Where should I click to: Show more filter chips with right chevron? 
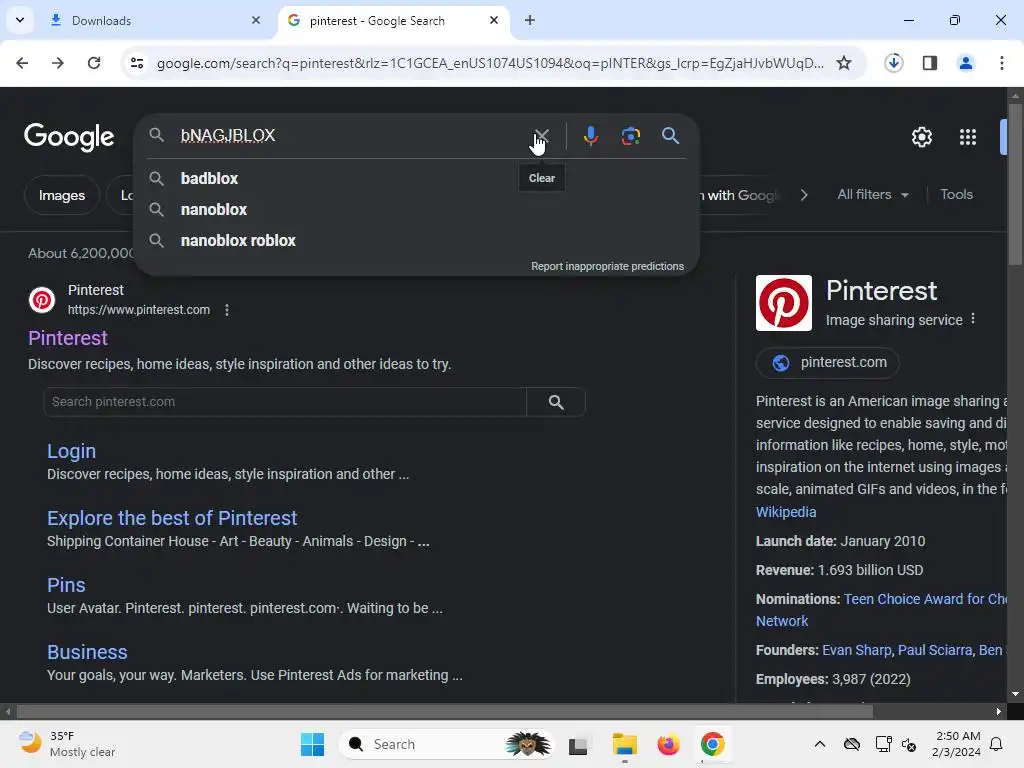pyautogui.click(x=804, y=195)
